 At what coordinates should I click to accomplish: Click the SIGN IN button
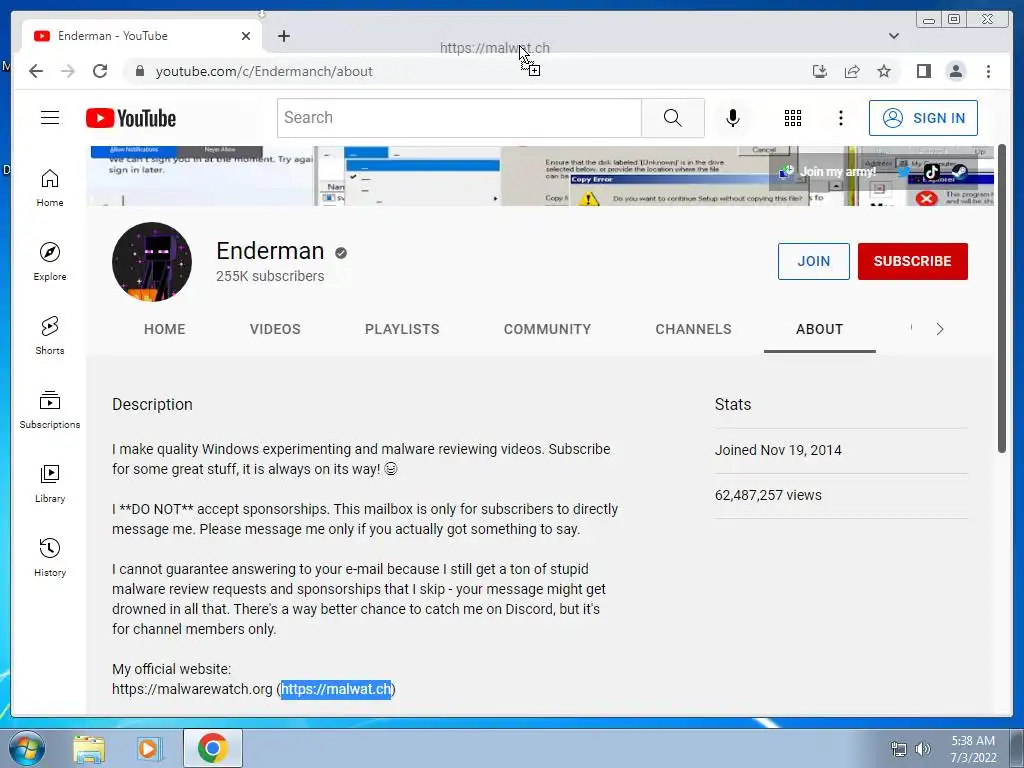coord(923,118)
